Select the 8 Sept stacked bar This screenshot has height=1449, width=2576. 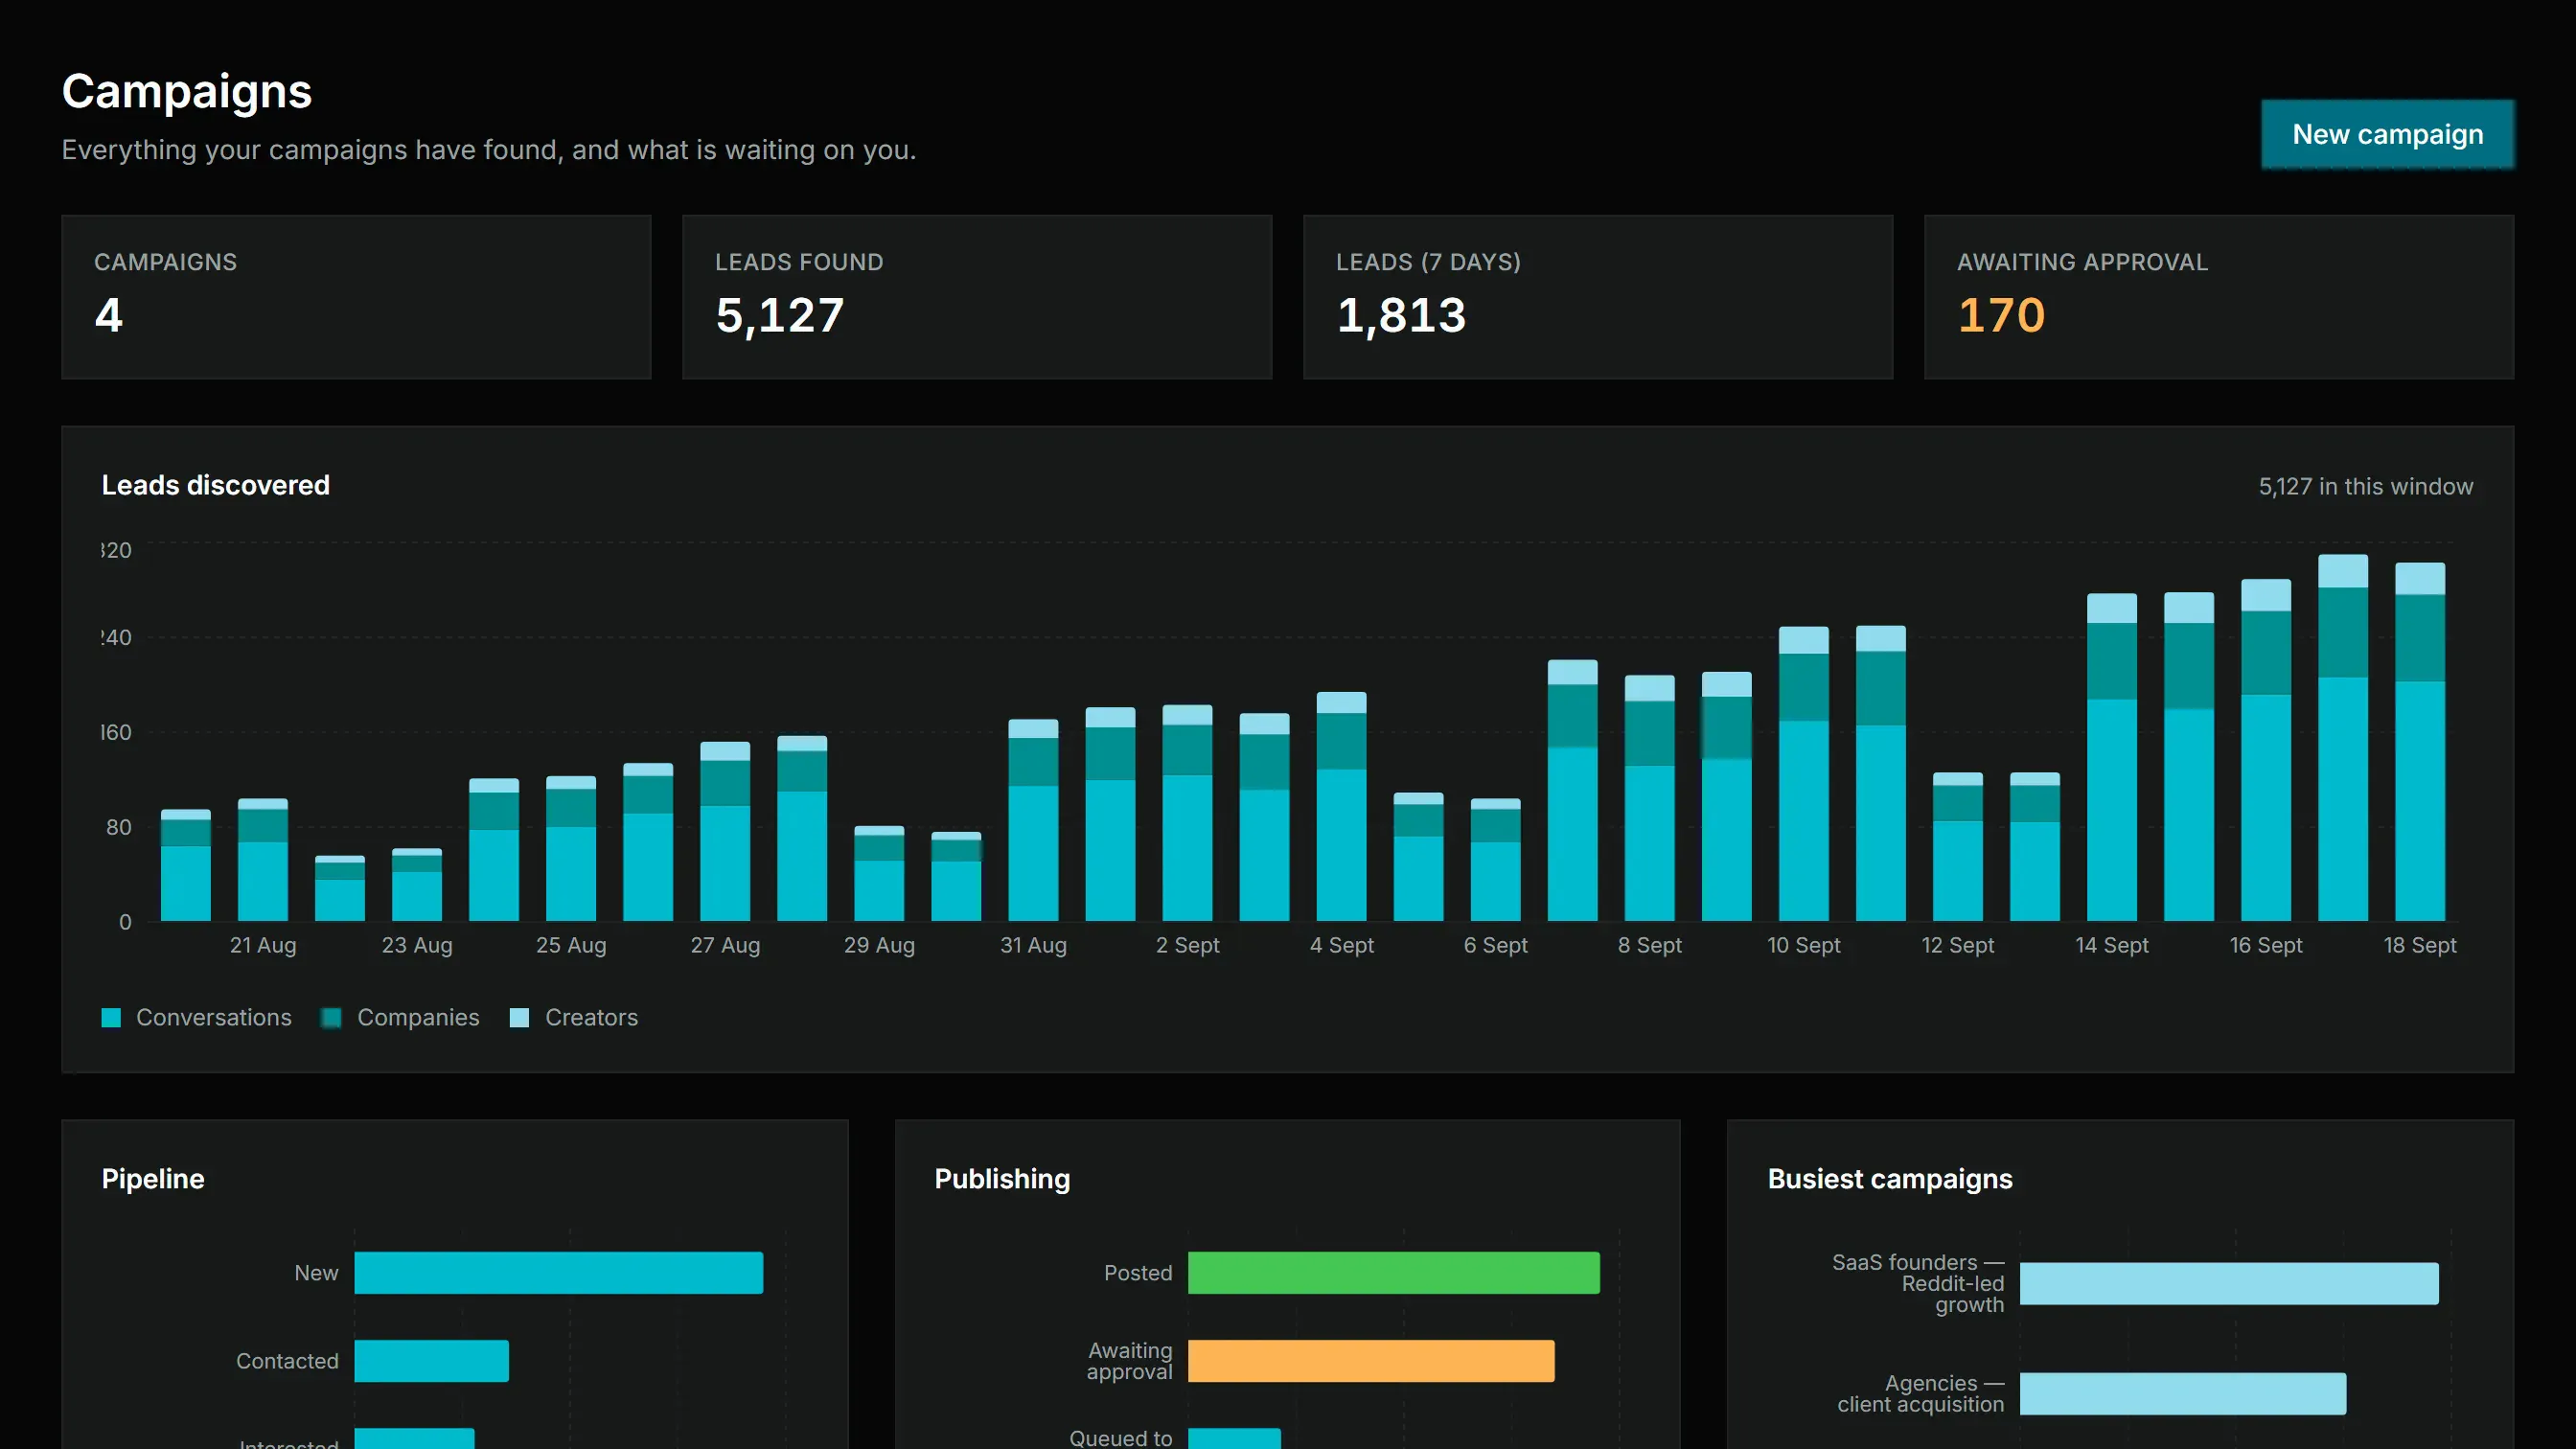click(1650, 798)
